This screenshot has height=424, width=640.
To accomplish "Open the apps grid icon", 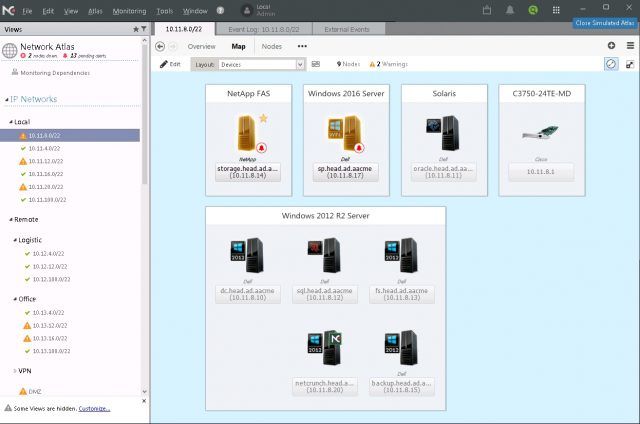I will click(556, 10).
